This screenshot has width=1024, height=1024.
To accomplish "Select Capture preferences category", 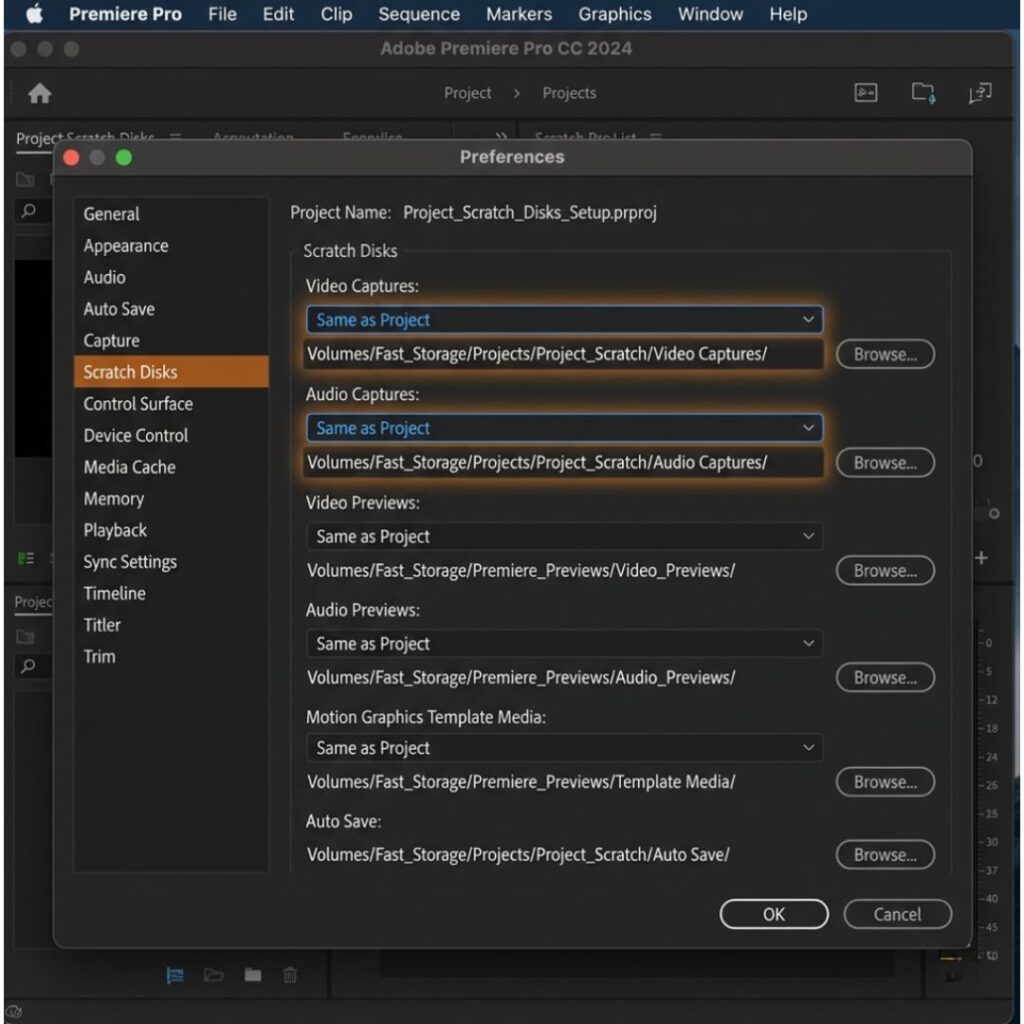I will [171, 340].
